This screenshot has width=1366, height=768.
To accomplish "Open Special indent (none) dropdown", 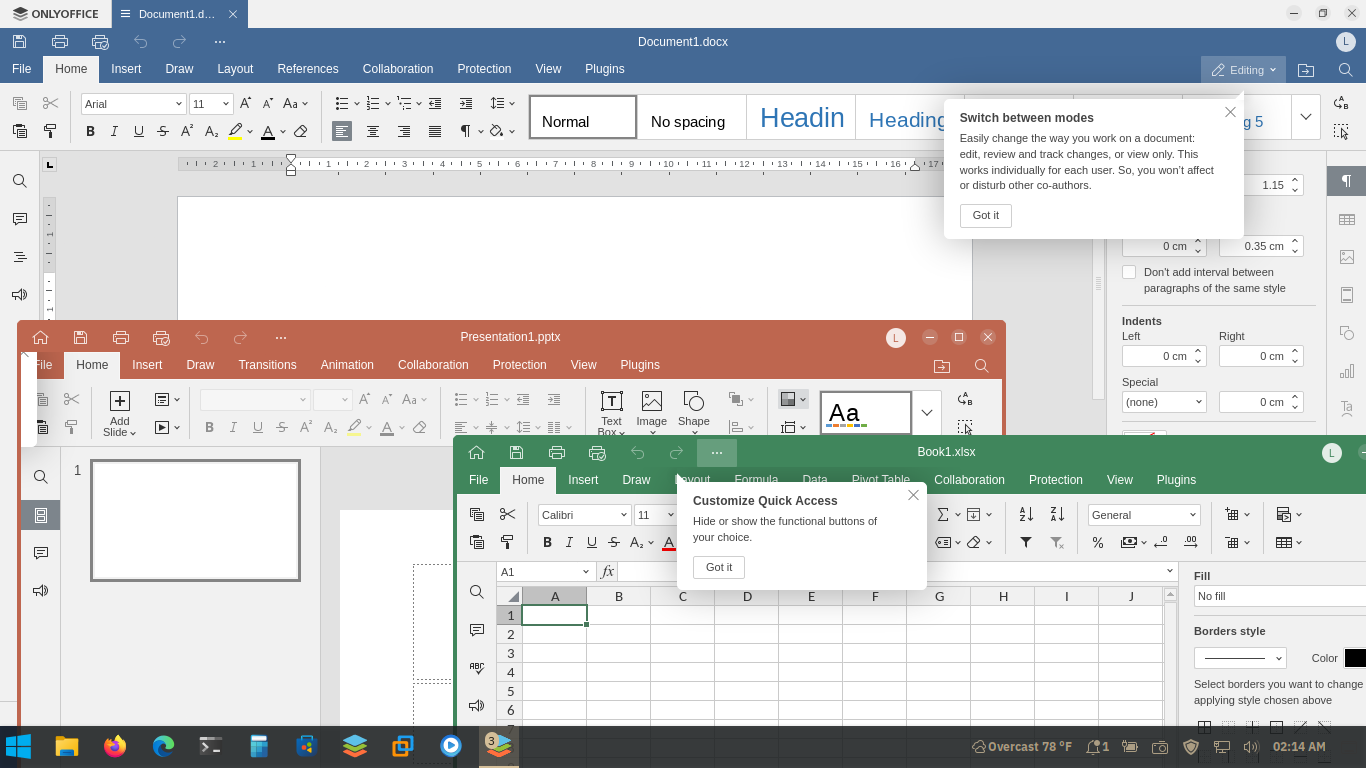I will tap(1164, 402).
